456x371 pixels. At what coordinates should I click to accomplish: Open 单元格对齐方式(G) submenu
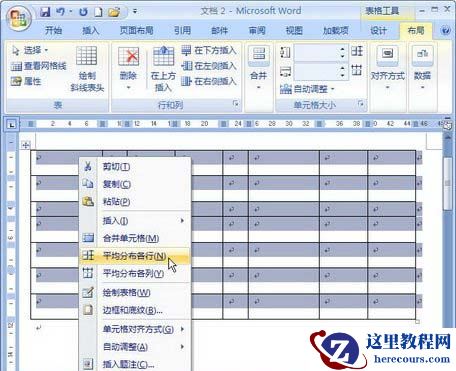(x=135, y=329)
